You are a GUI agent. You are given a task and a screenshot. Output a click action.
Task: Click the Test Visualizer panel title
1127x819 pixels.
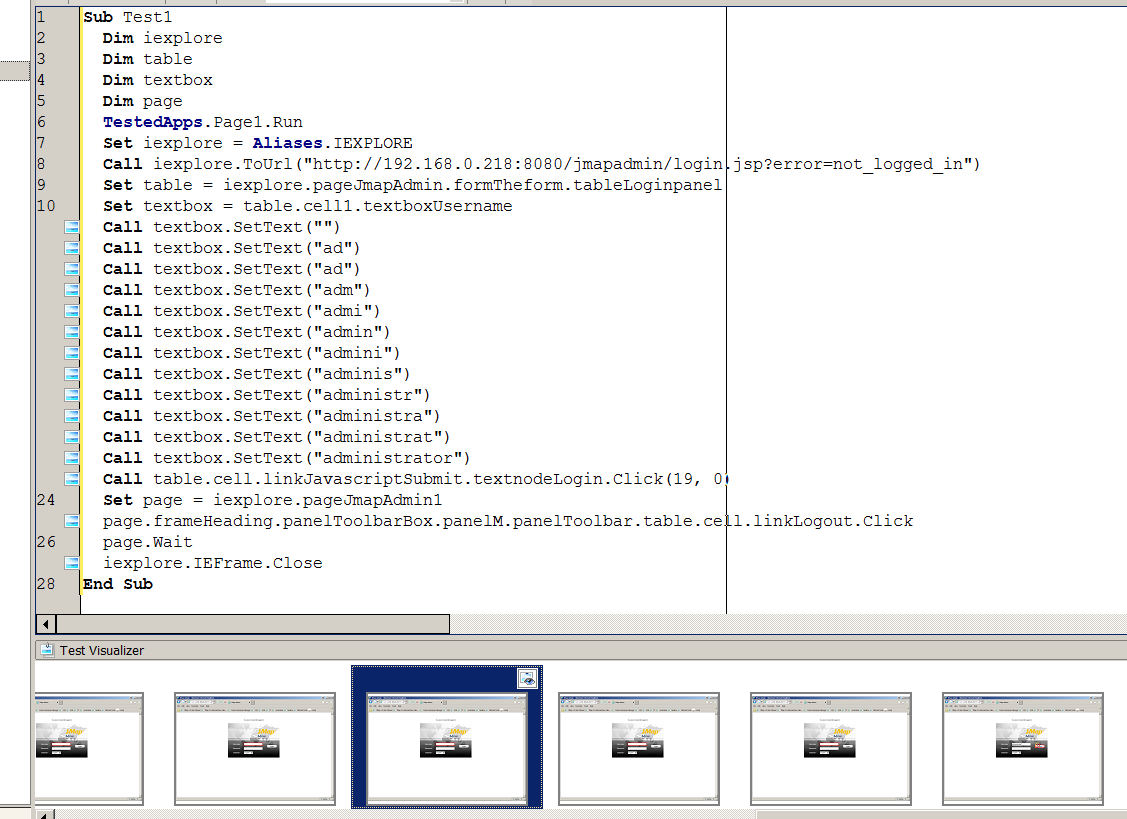click(x=102, y=650)
